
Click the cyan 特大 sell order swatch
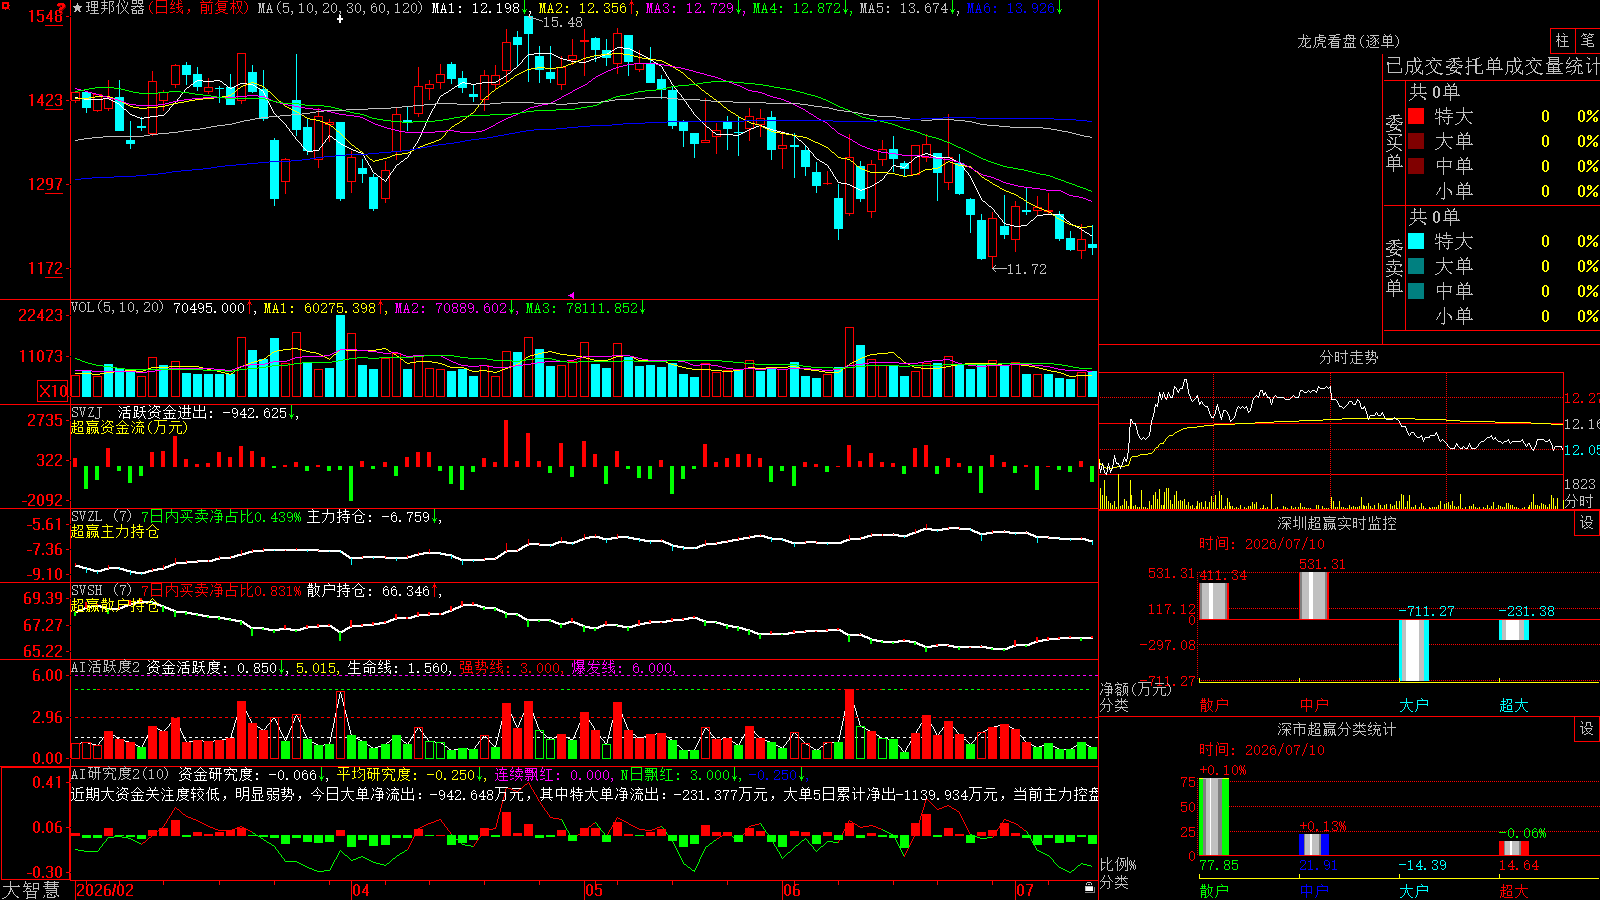(x=1416, y=241)
